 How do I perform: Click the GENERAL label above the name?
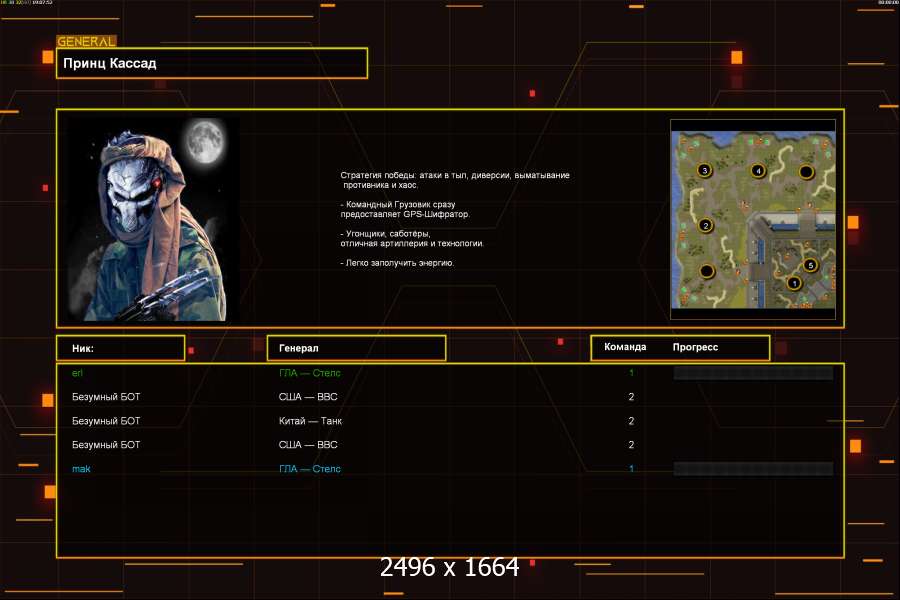tap(86, 41)
